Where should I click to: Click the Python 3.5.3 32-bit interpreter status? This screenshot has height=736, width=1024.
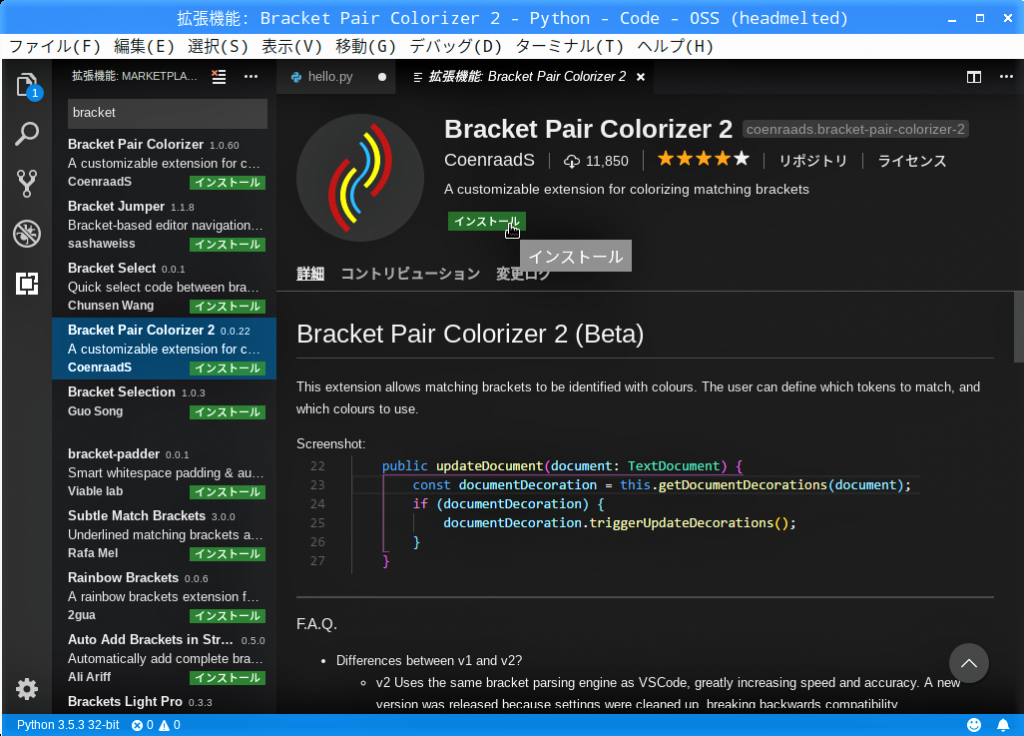(x=68, y=725)
